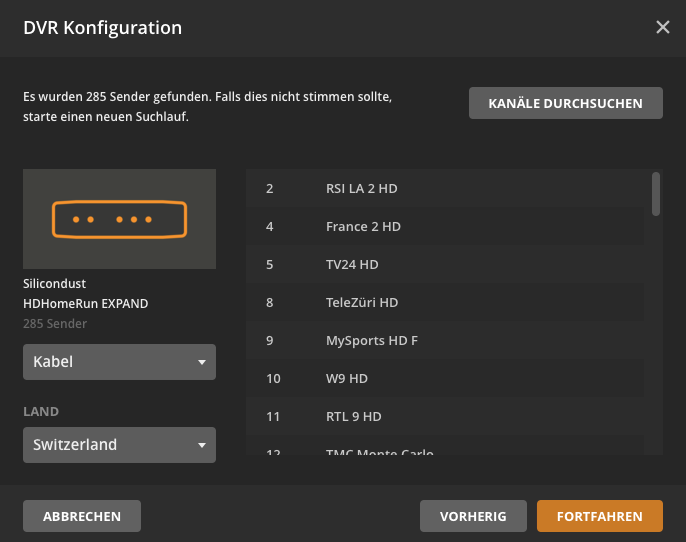Pick channel 8 TeleZüri HD
The image size is (686, 542).
(x=444, y=302)
